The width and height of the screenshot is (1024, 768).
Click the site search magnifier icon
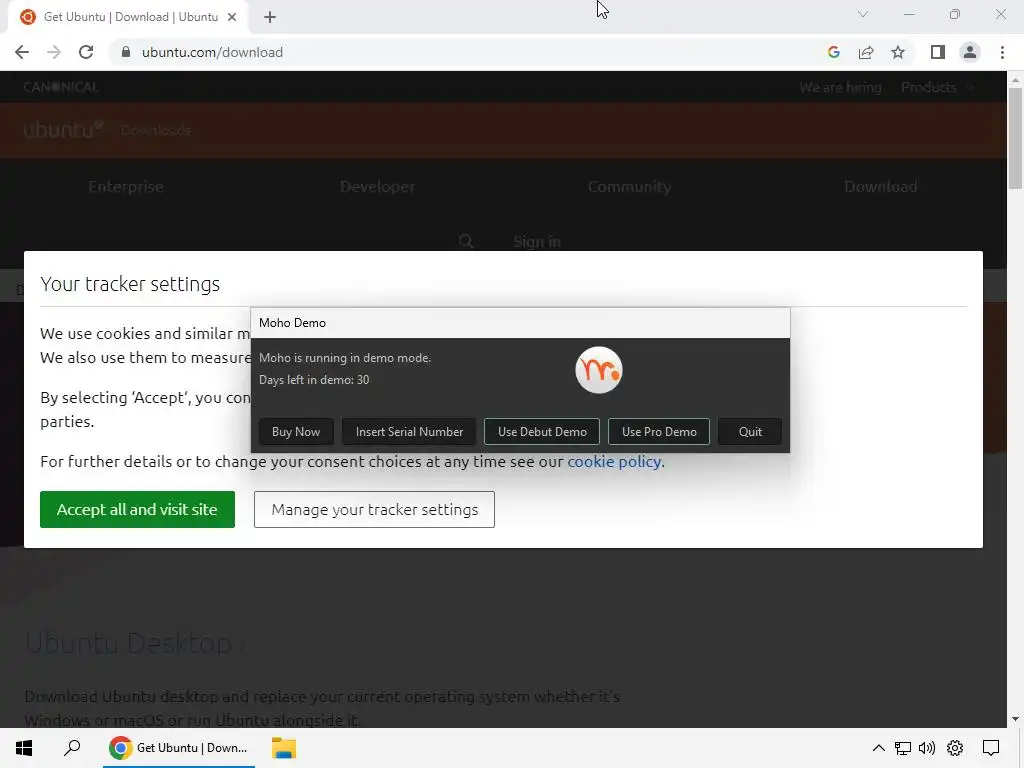coord(466,242)
